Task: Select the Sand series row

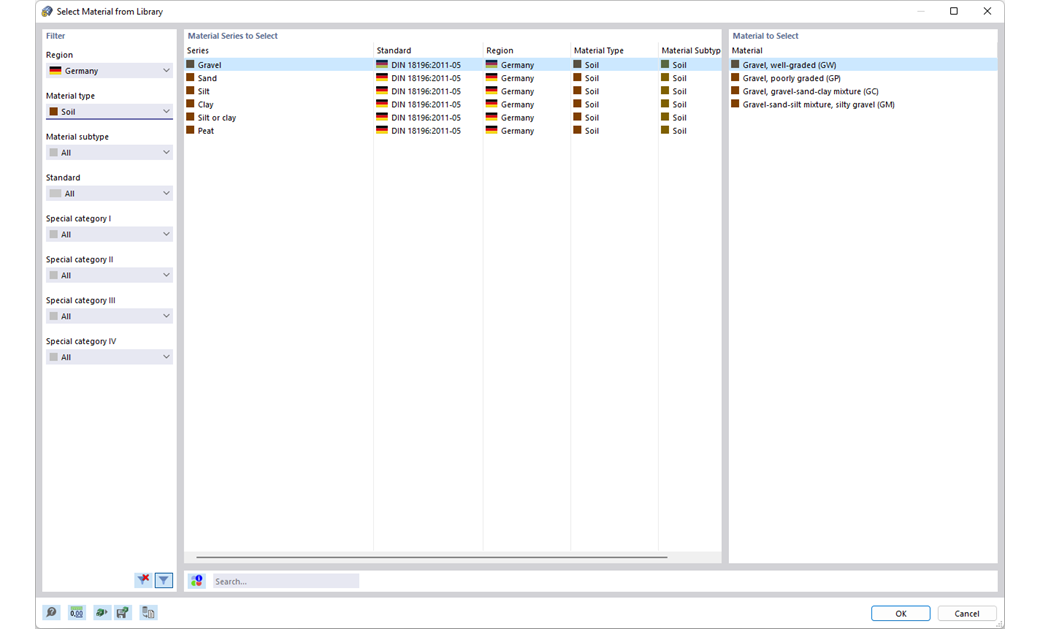Action: click(x=452, y=78)
